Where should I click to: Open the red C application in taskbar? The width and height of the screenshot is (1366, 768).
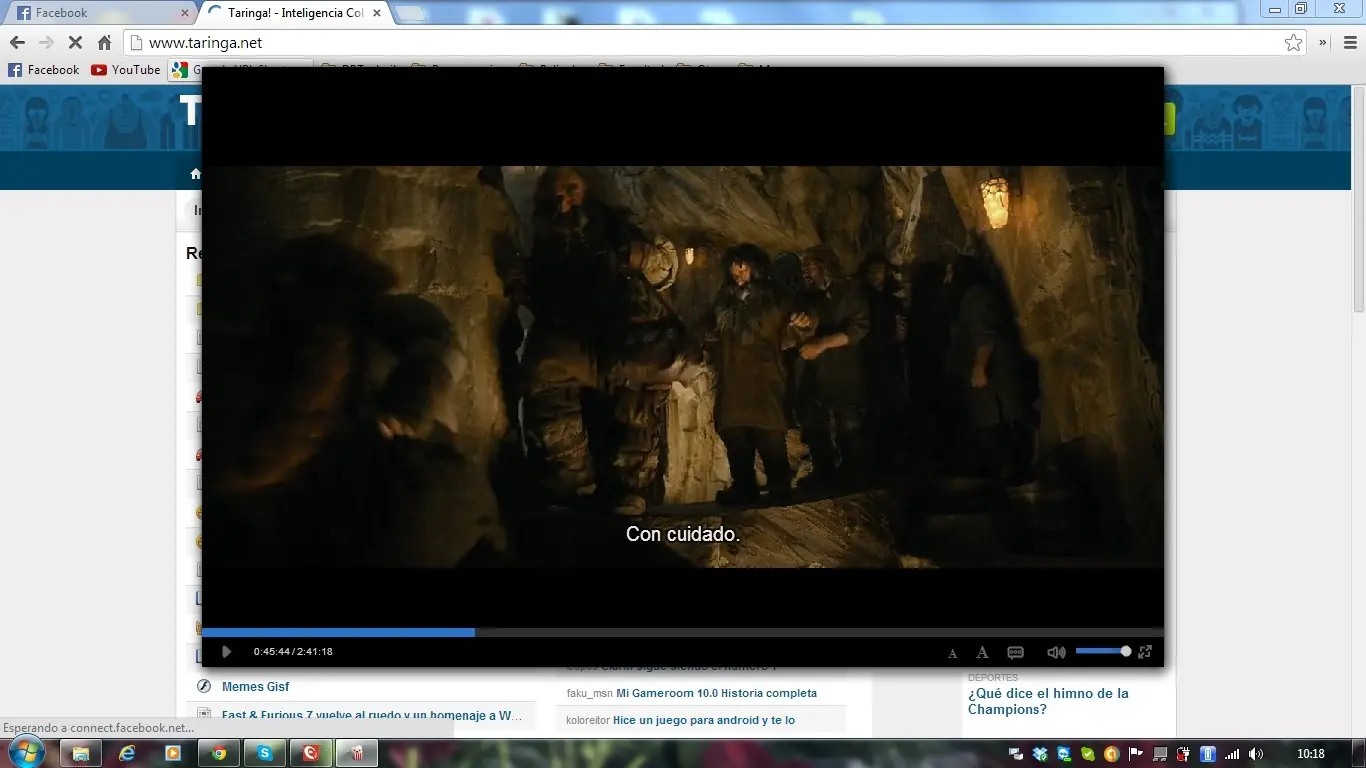[311, 753]
